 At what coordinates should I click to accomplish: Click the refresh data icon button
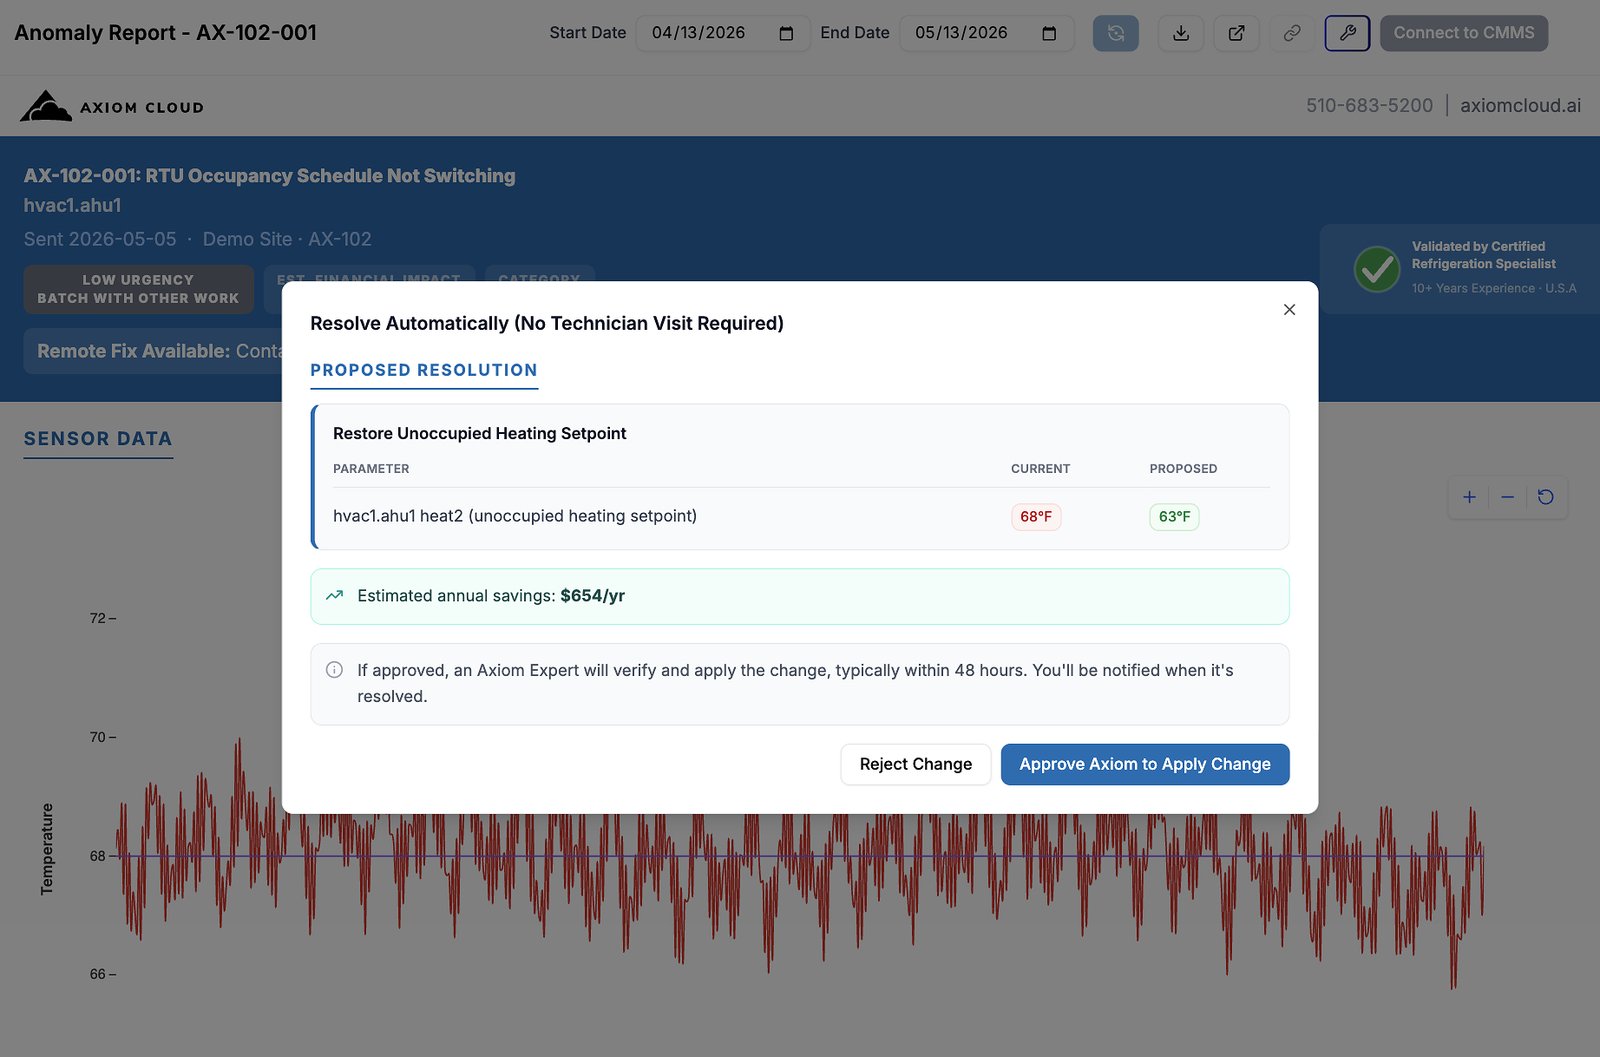[1116, 33]
